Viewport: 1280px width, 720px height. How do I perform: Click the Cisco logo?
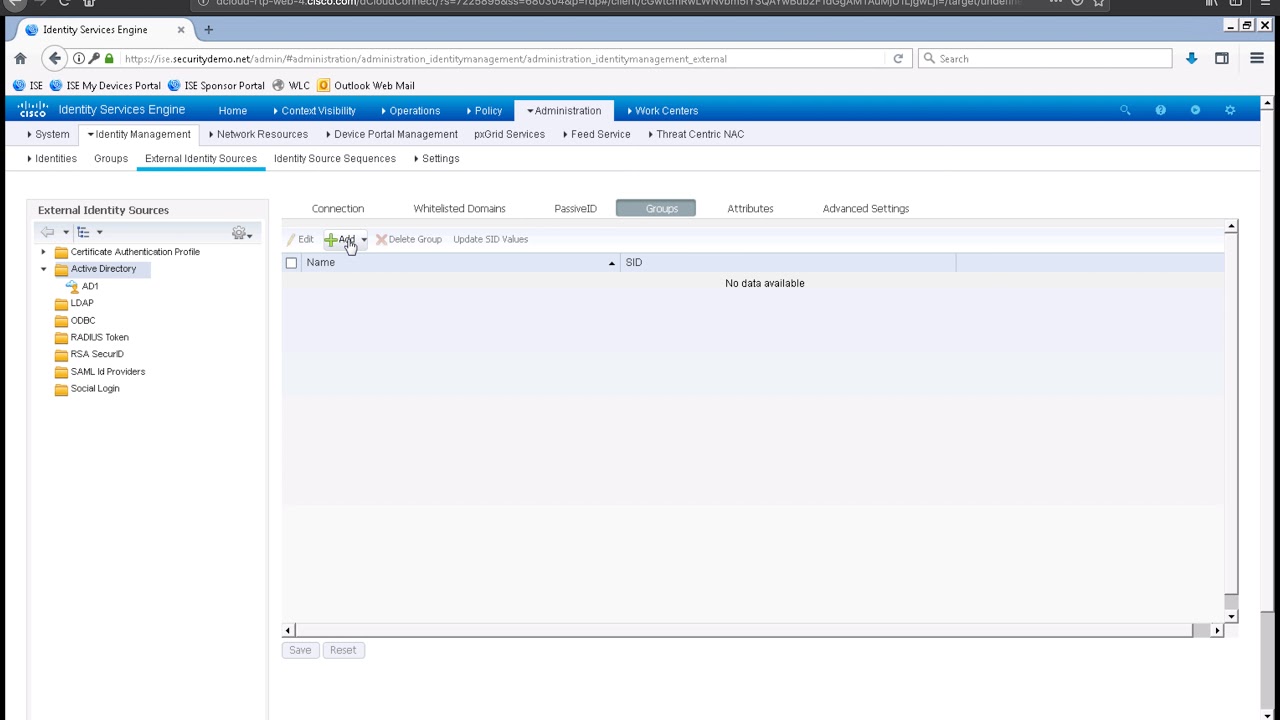coord(33,110)
